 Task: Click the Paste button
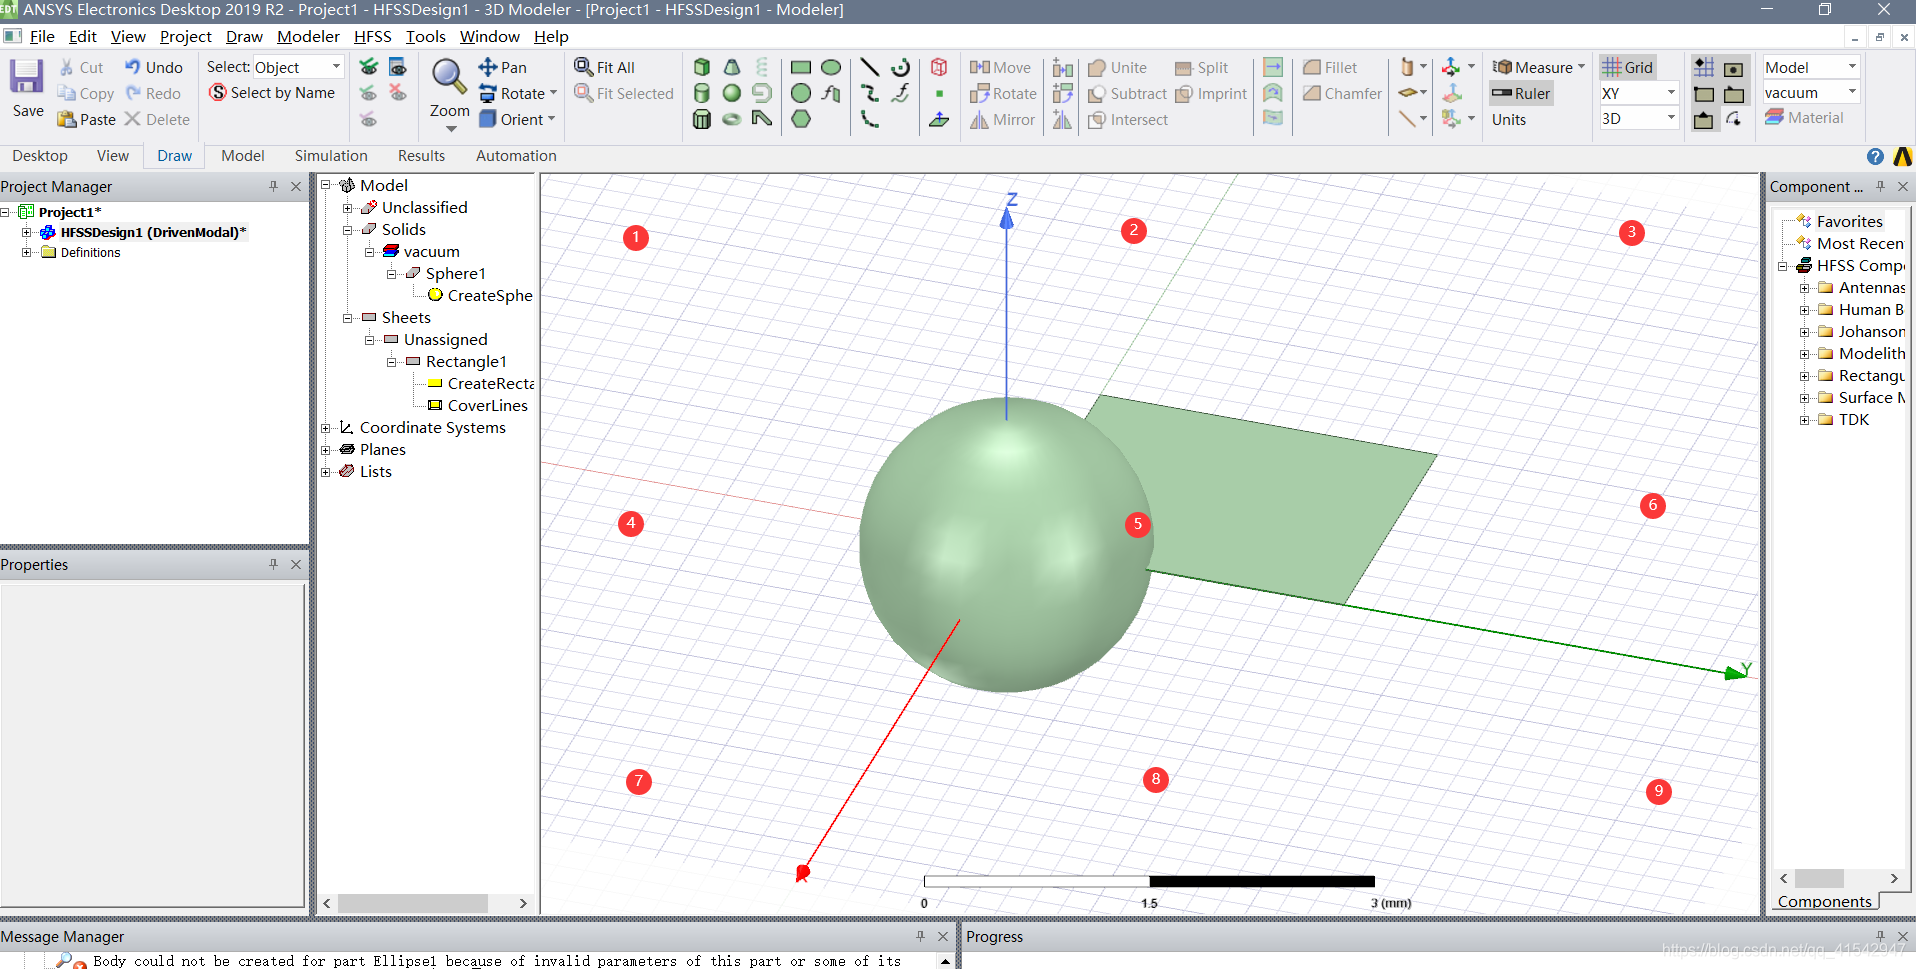86,119
